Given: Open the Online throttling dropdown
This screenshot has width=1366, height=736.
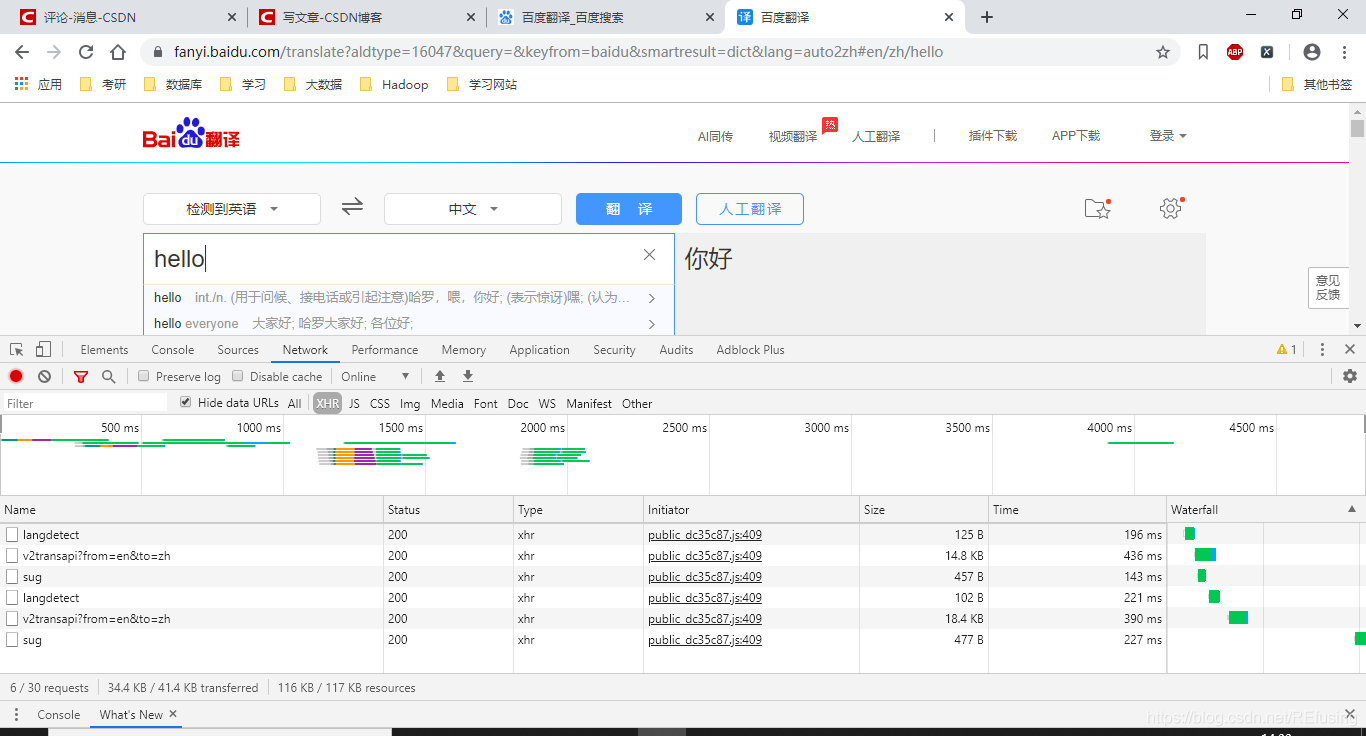Looking at the screenshot, I should pos(376,376).
